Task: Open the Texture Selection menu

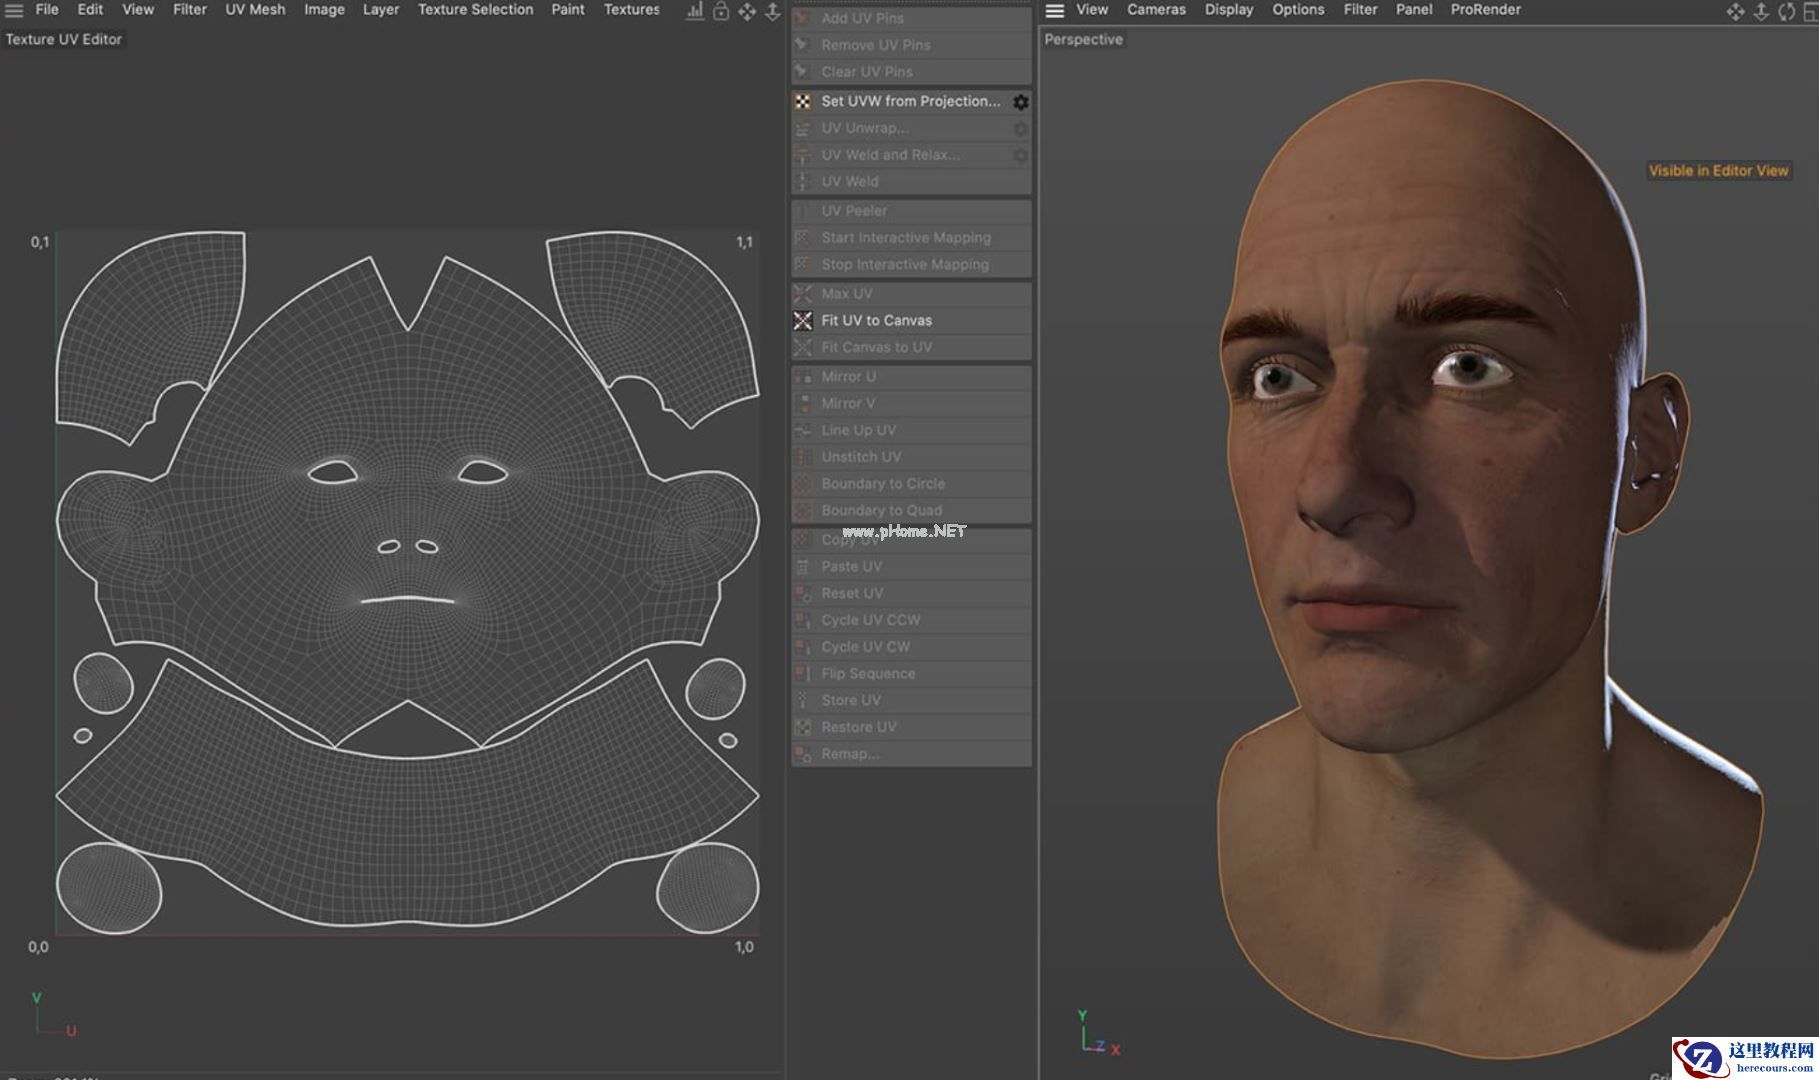Action: pyautogui.click(x=475, y=10)
